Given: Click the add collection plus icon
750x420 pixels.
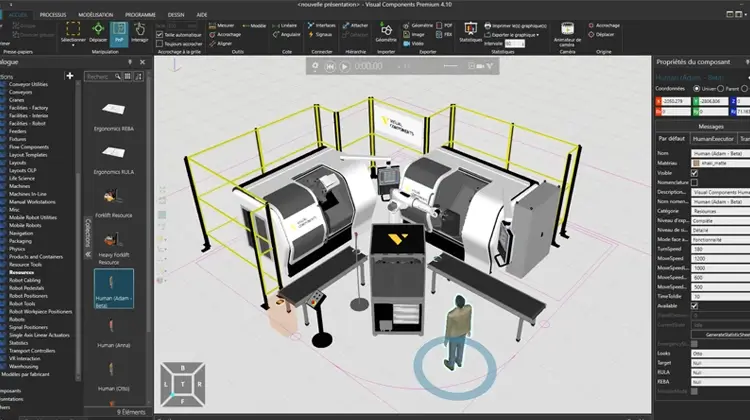Looking at the screenshot, I should 70,76.
